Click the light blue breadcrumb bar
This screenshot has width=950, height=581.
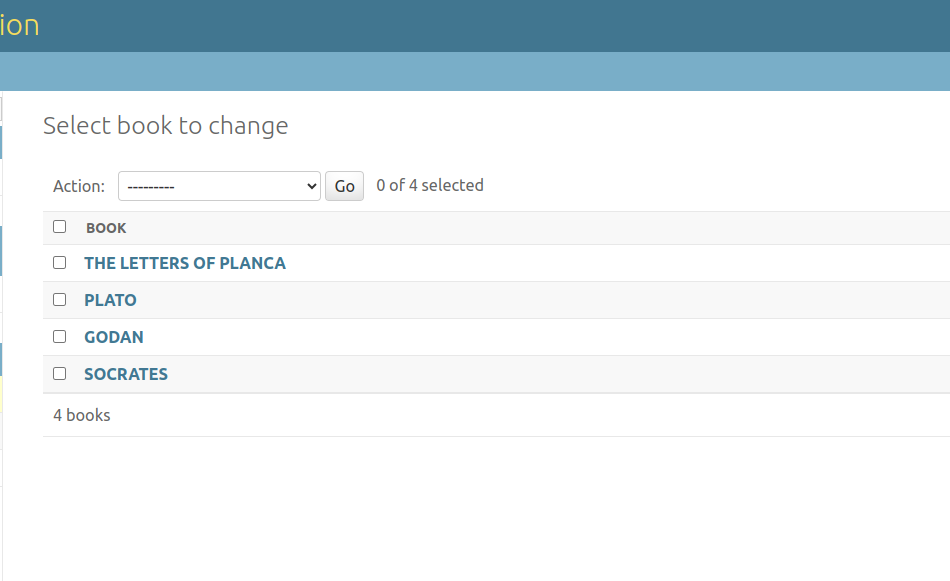coord(475,72)
